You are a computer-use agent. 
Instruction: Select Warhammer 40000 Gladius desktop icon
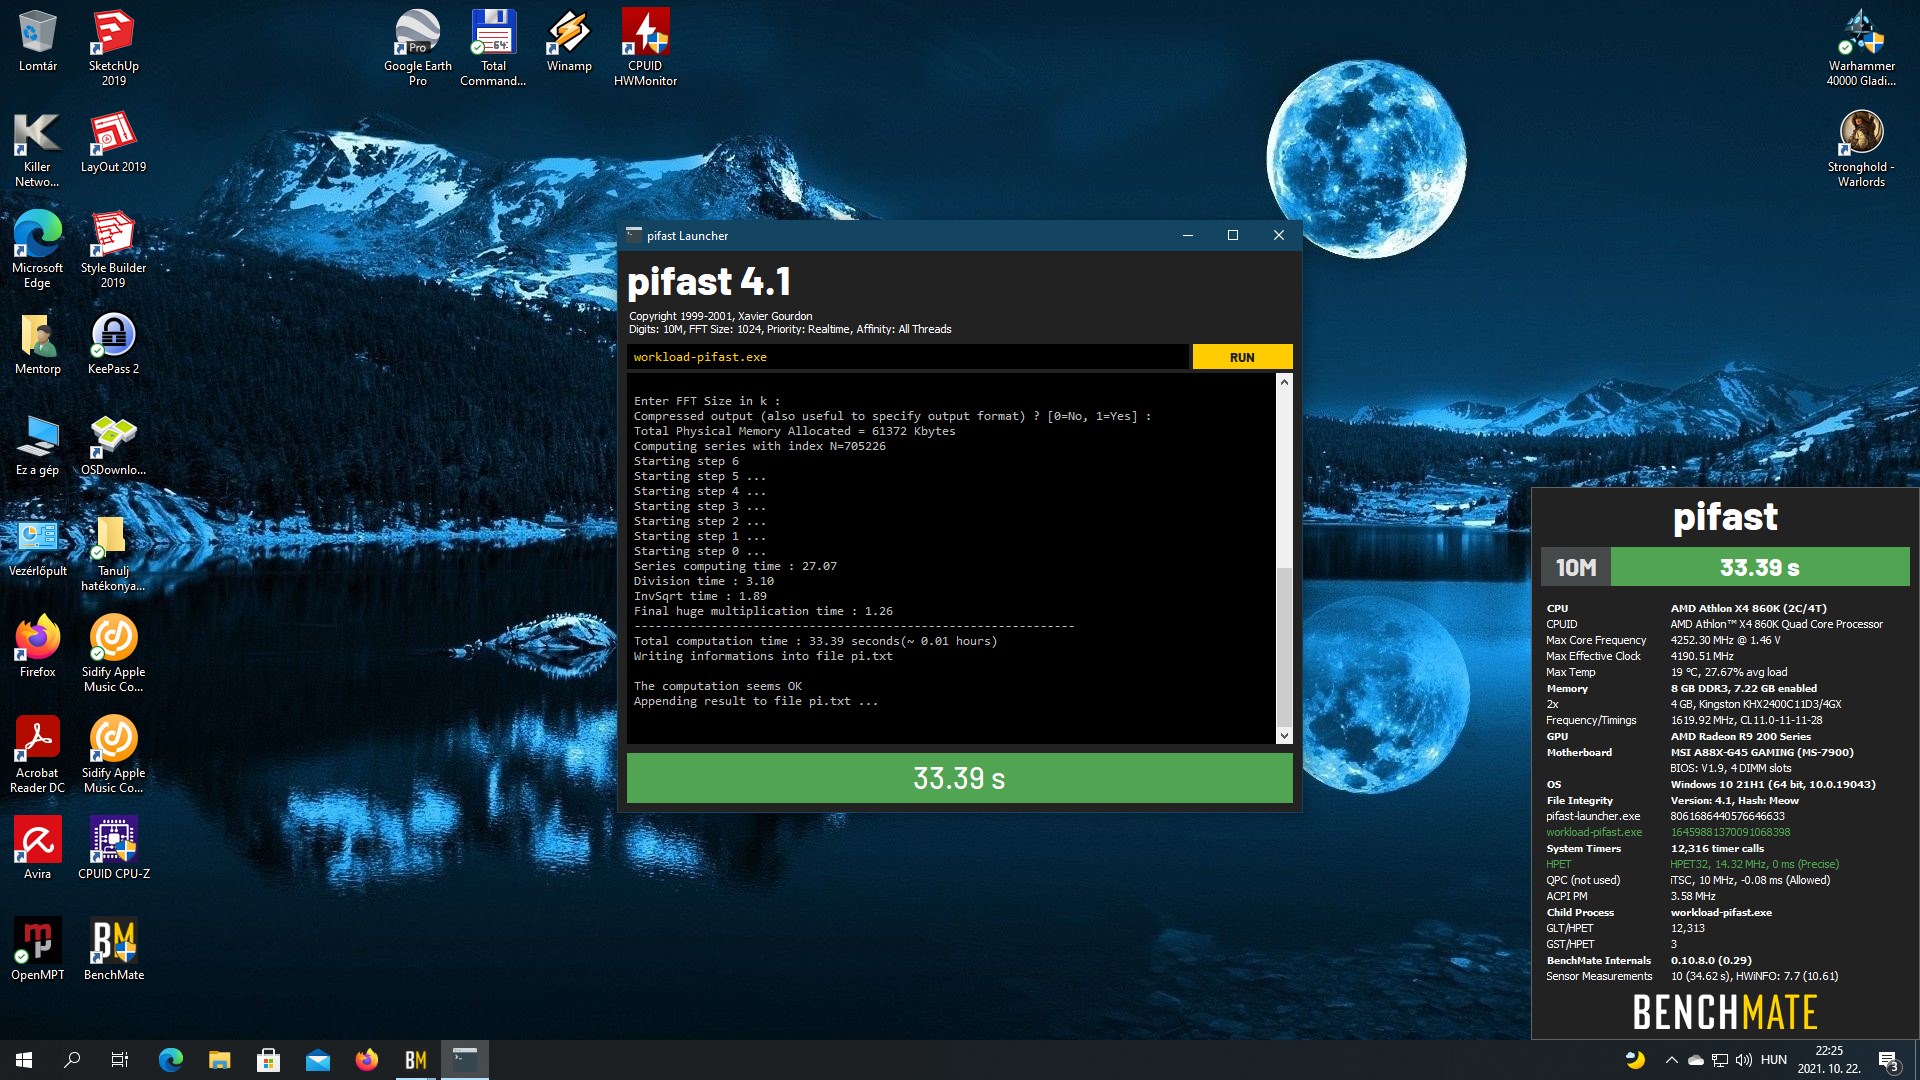coord(1861,47)
